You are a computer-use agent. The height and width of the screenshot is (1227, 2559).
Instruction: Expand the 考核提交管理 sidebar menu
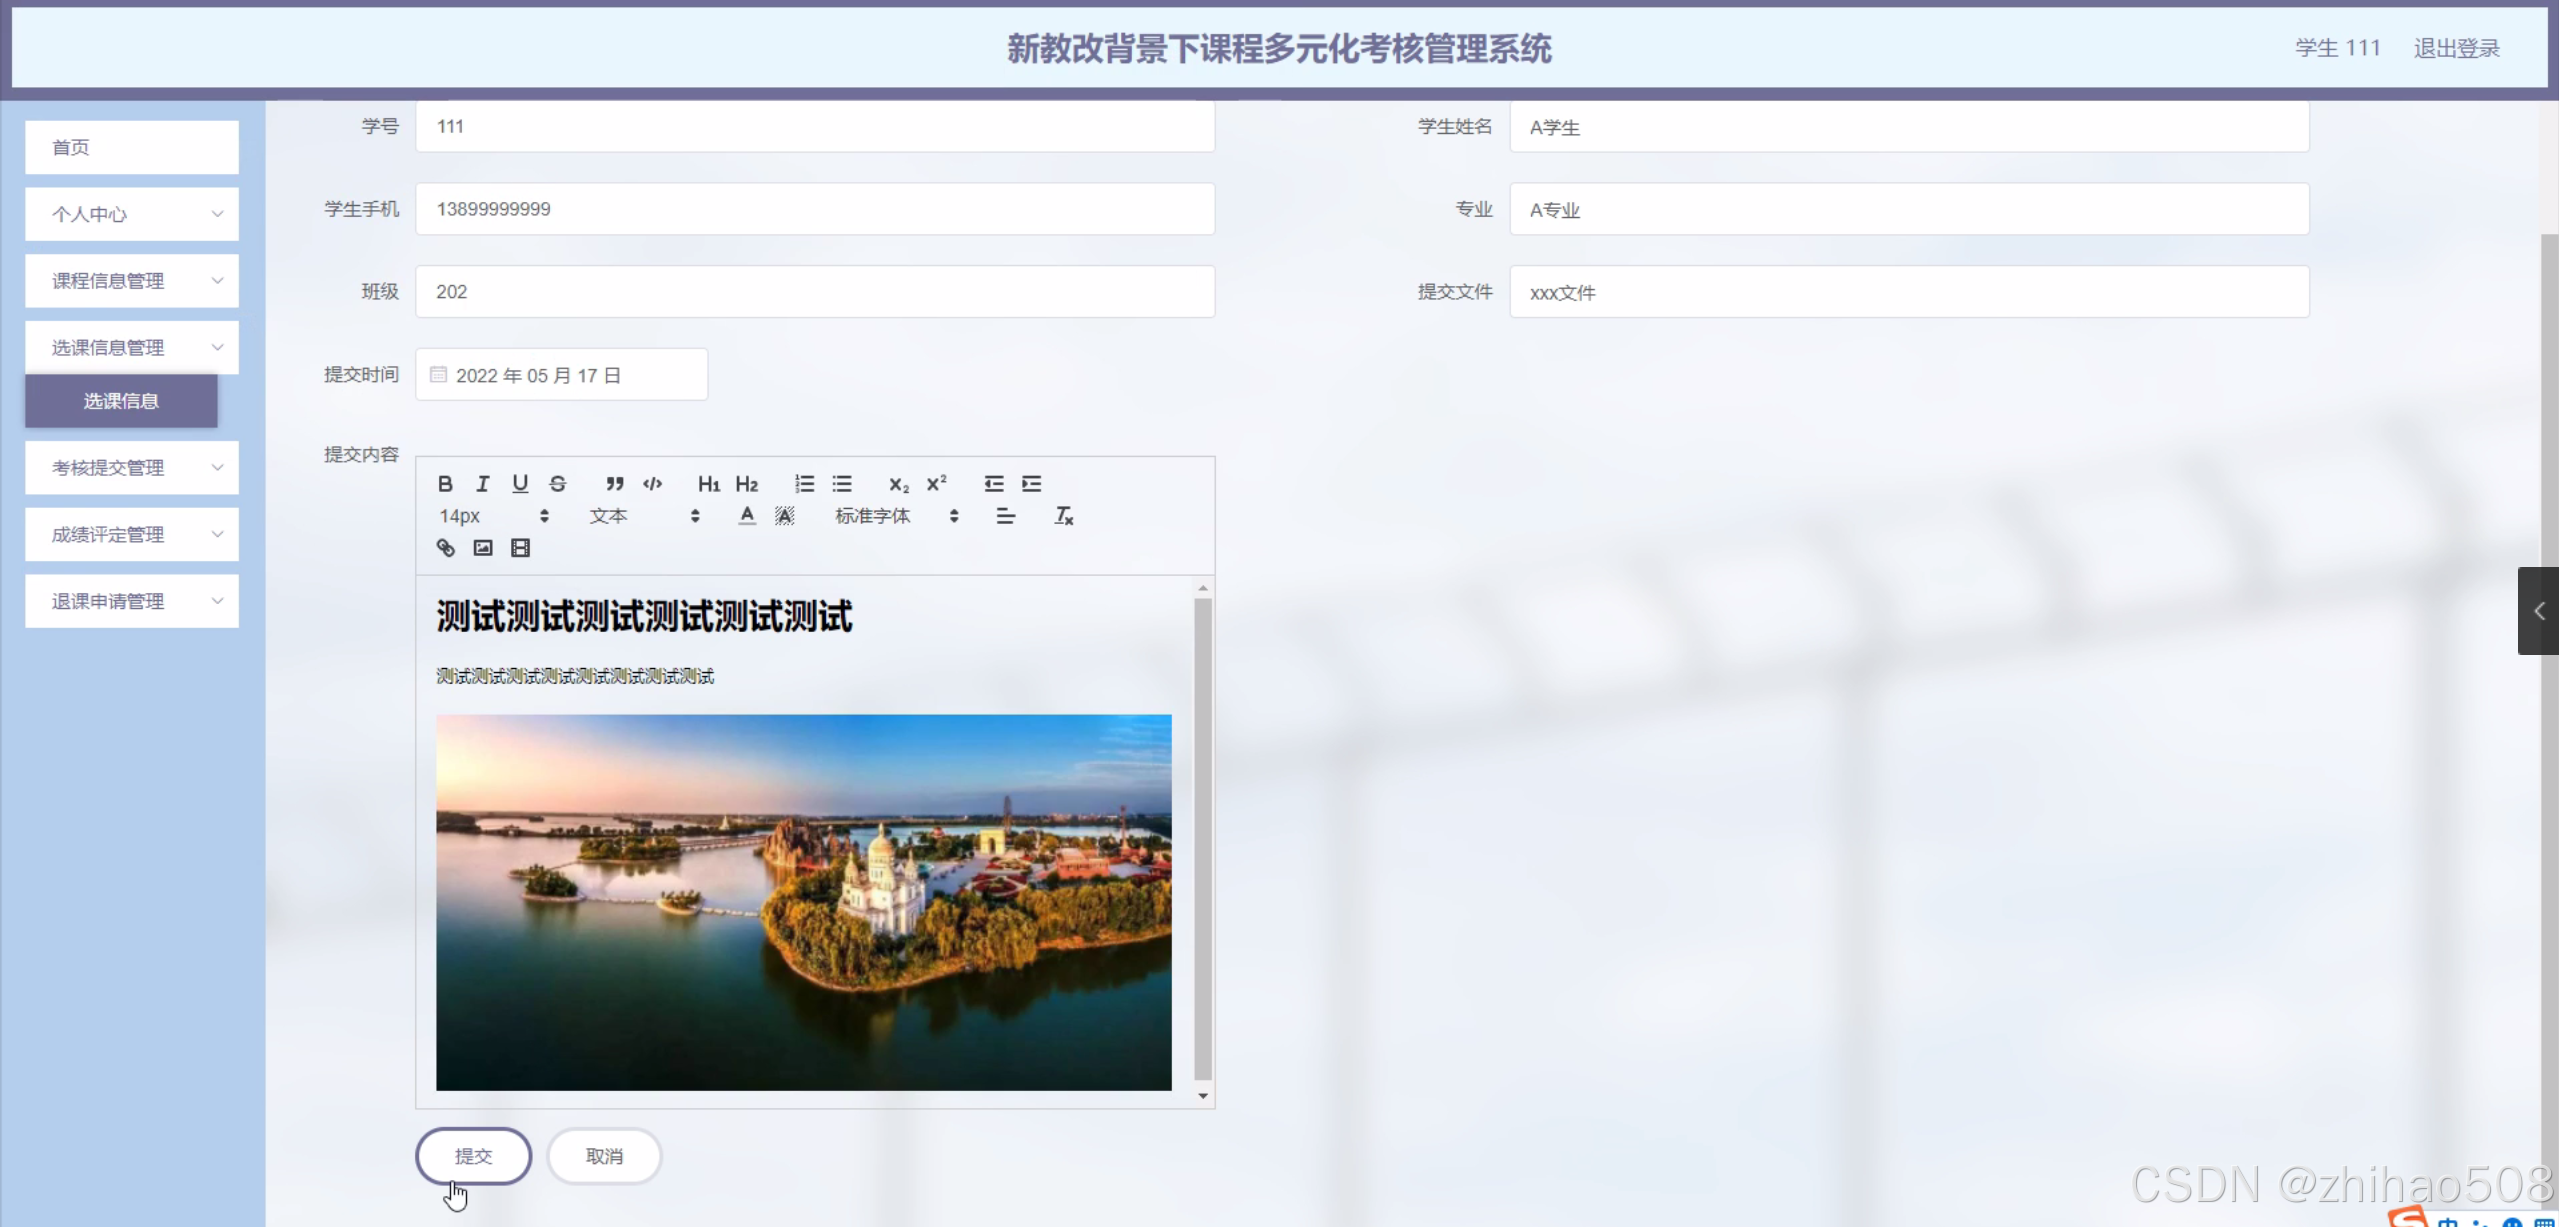click(132, 468)
